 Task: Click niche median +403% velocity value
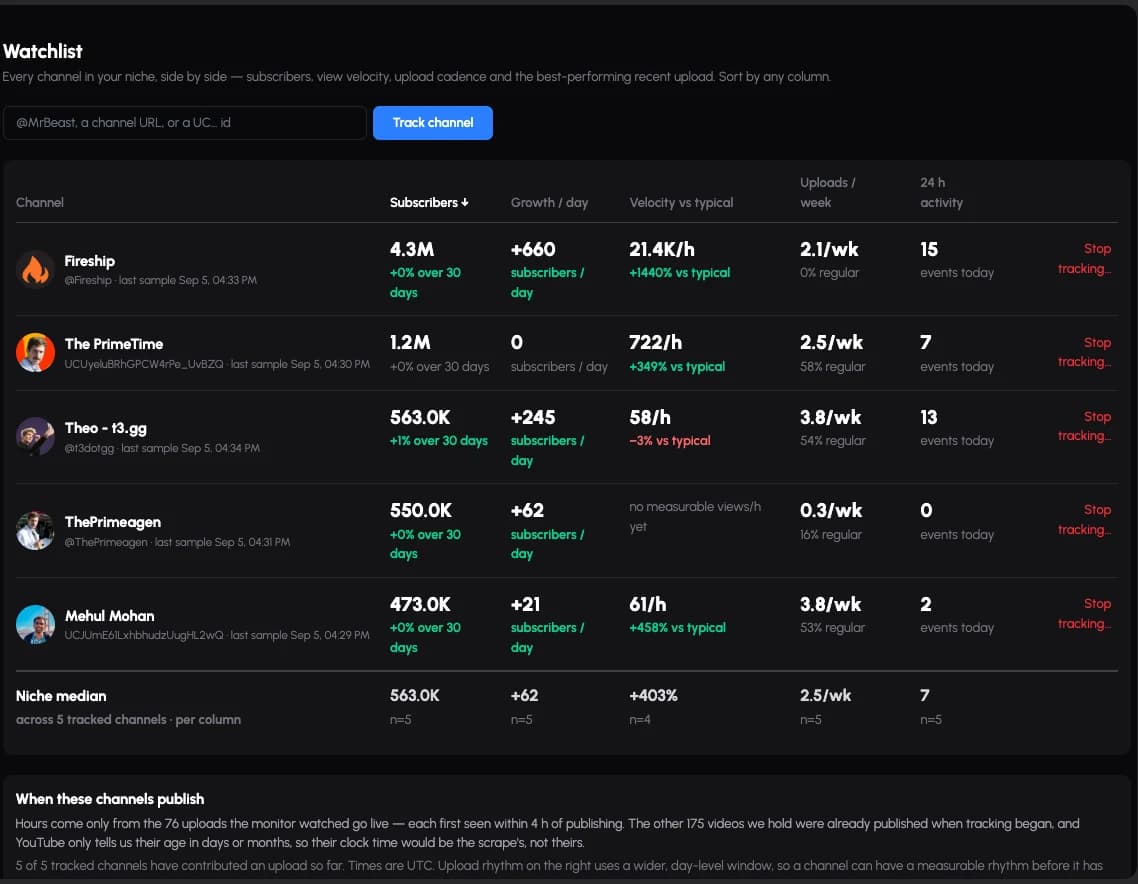pyautogui.click(x=653, y=695)
